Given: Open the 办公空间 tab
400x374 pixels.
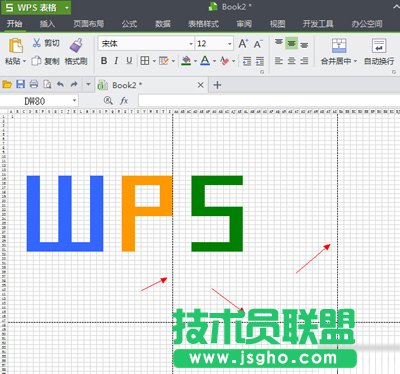Looking at the screenshot, I should [x=367, y=24].
